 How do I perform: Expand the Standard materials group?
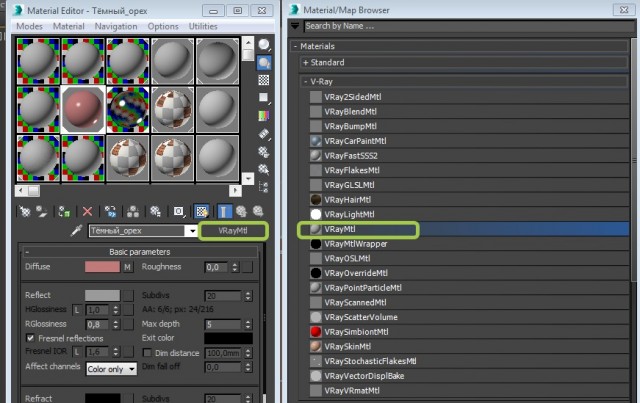click(x=305, y=62)
